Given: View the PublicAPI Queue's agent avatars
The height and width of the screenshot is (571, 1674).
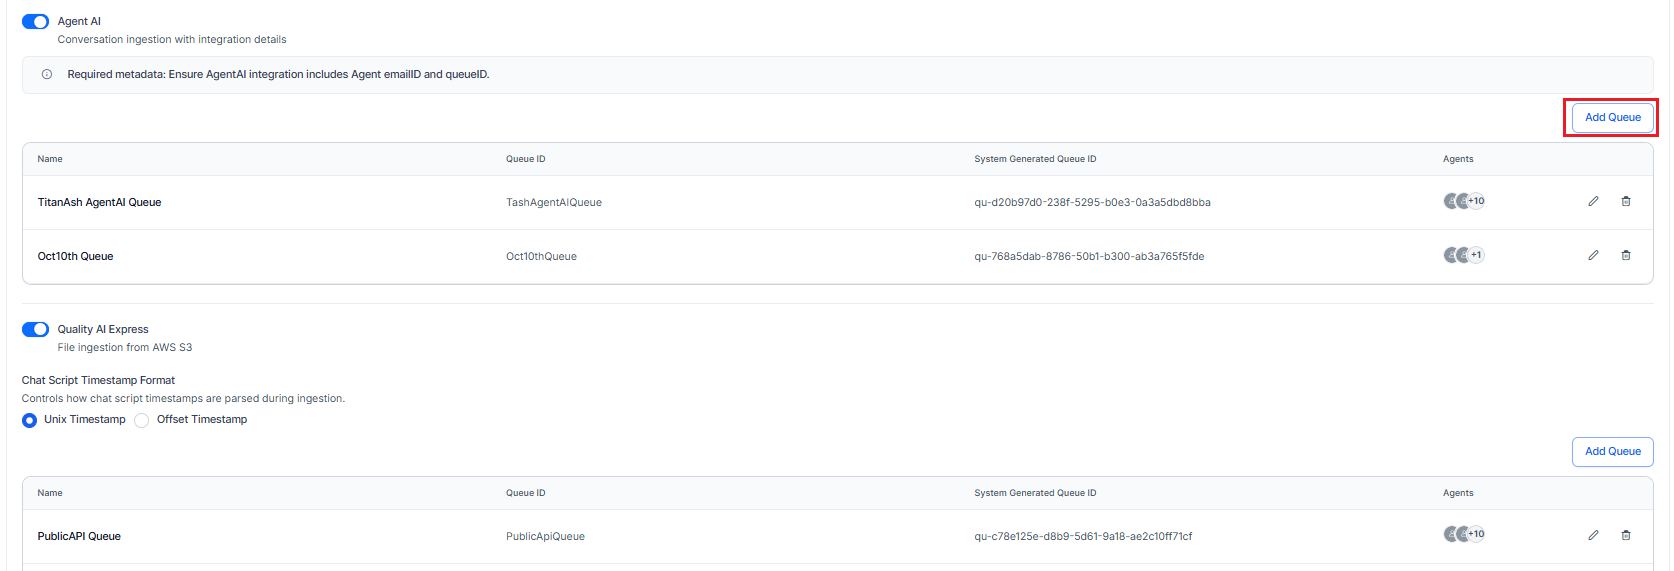Looking at the screenshot, I should pos(1457,534).
